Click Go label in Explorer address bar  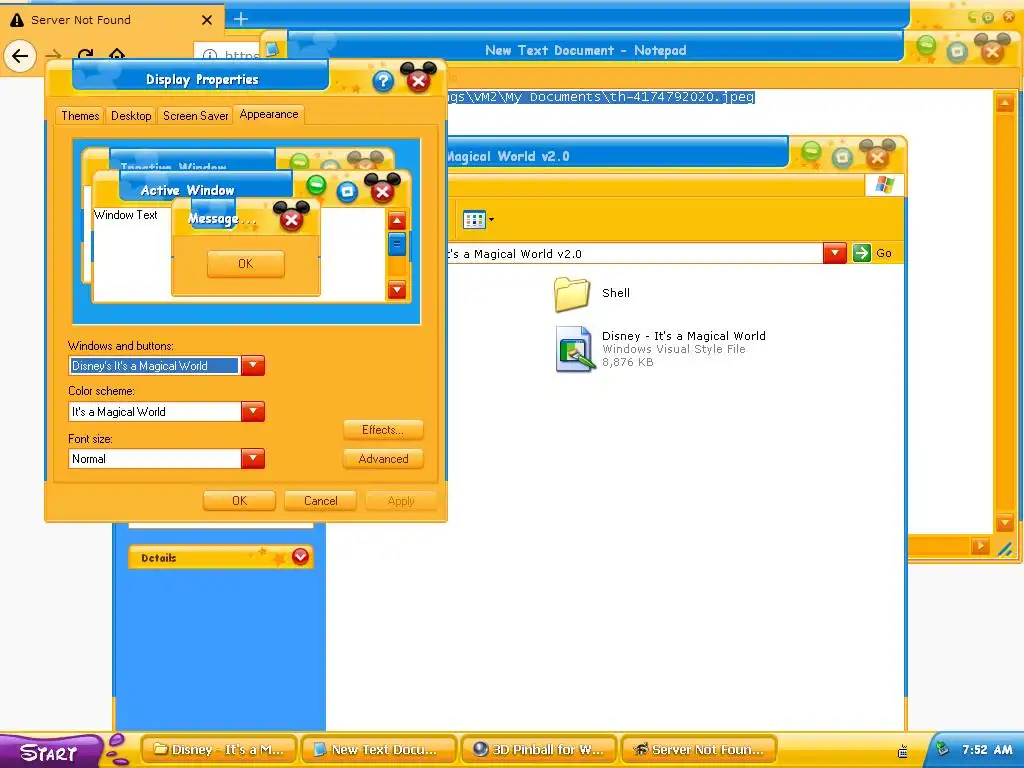[x=884, y=253]
